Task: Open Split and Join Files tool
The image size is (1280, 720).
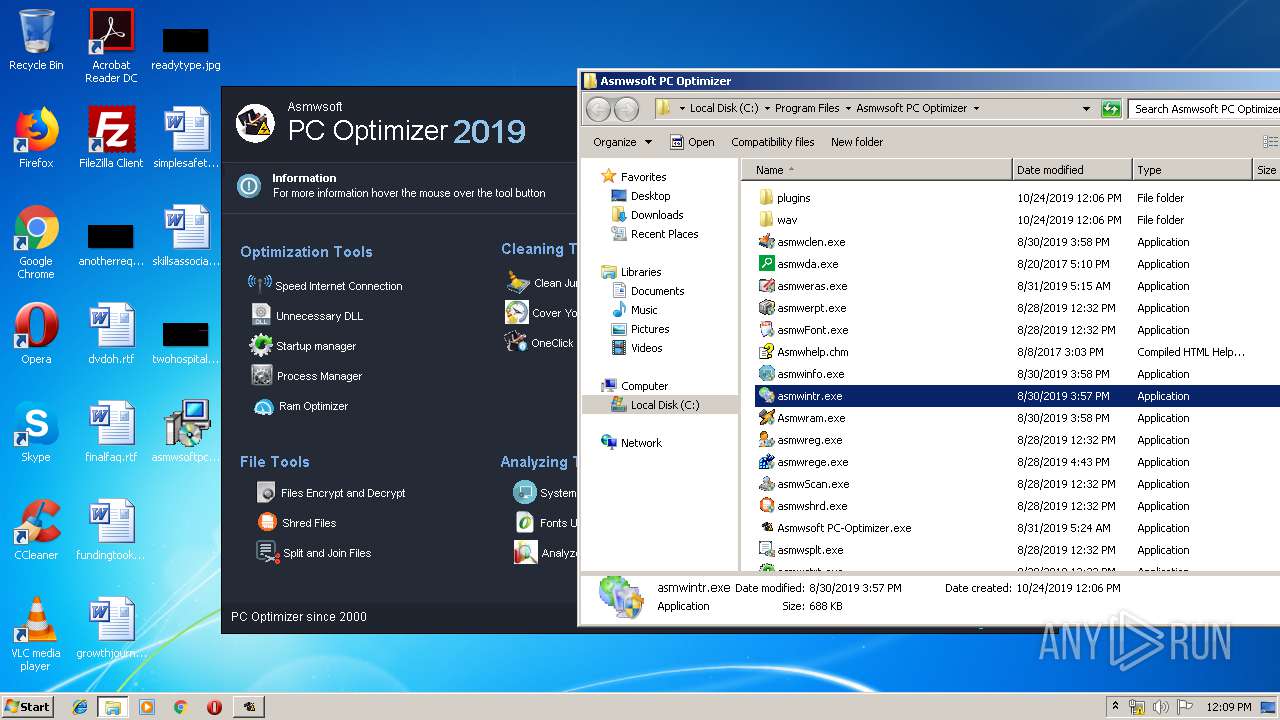Action: click(x=313, y=552)
